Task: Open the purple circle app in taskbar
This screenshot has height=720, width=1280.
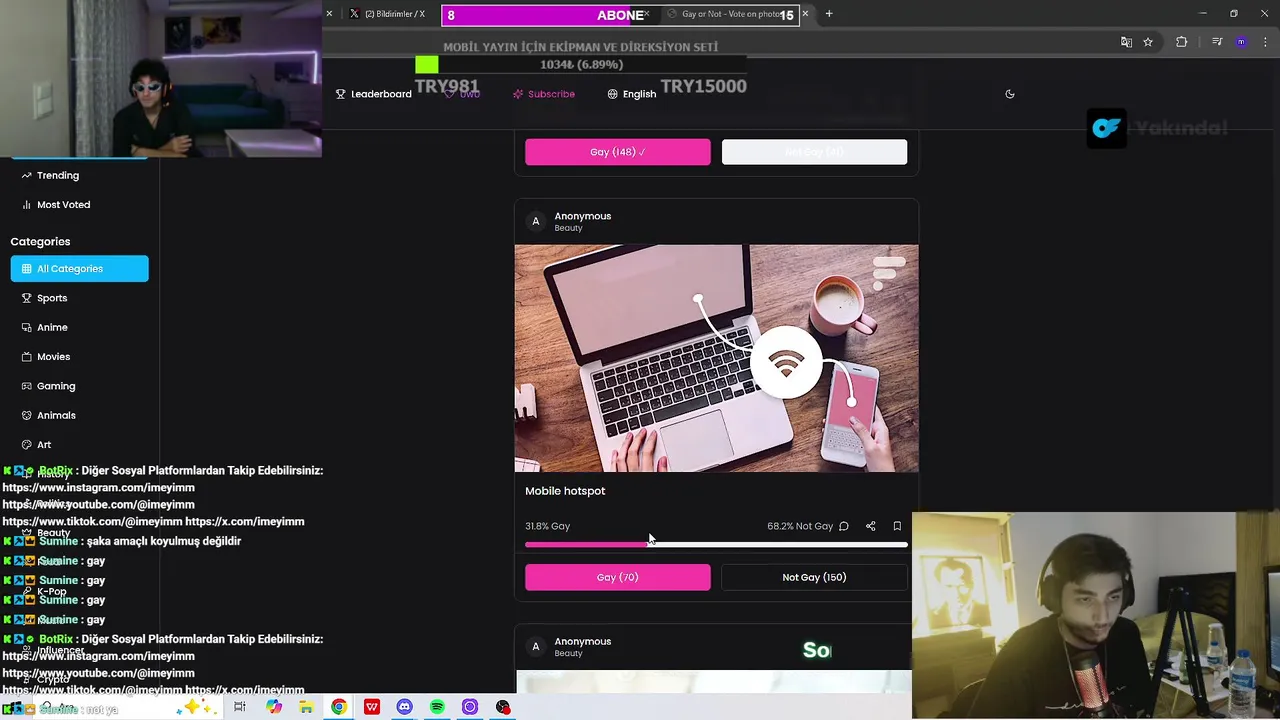Action: pos(470,707)
